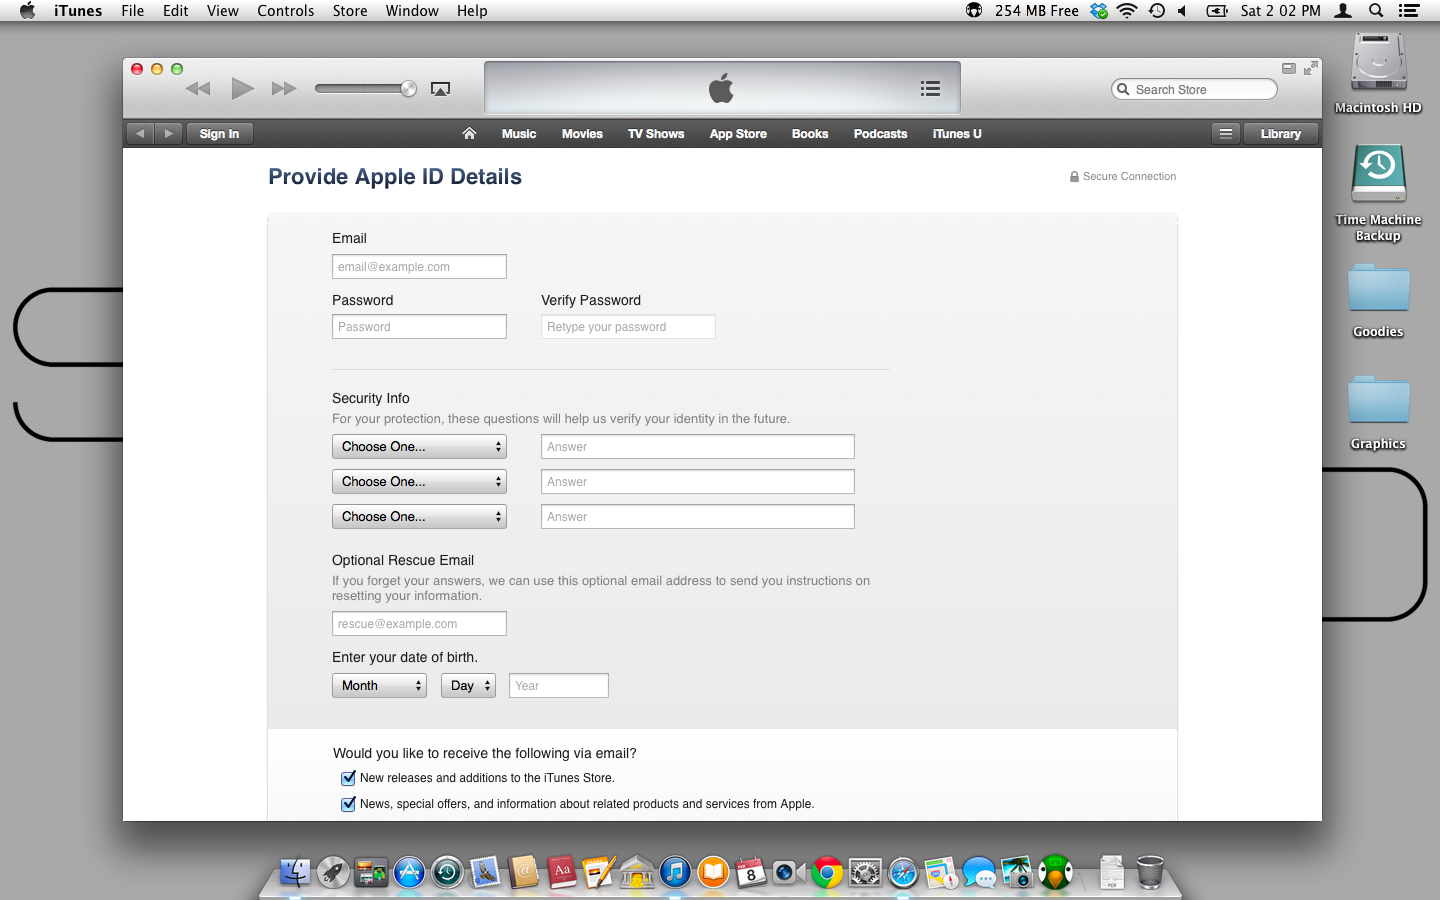Go back to the previous store page

[140, 133]
